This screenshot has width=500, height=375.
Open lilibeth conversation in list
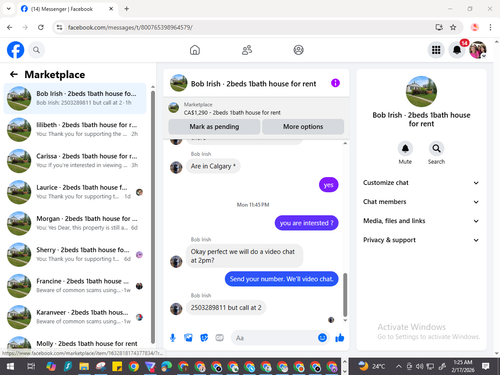75,129
